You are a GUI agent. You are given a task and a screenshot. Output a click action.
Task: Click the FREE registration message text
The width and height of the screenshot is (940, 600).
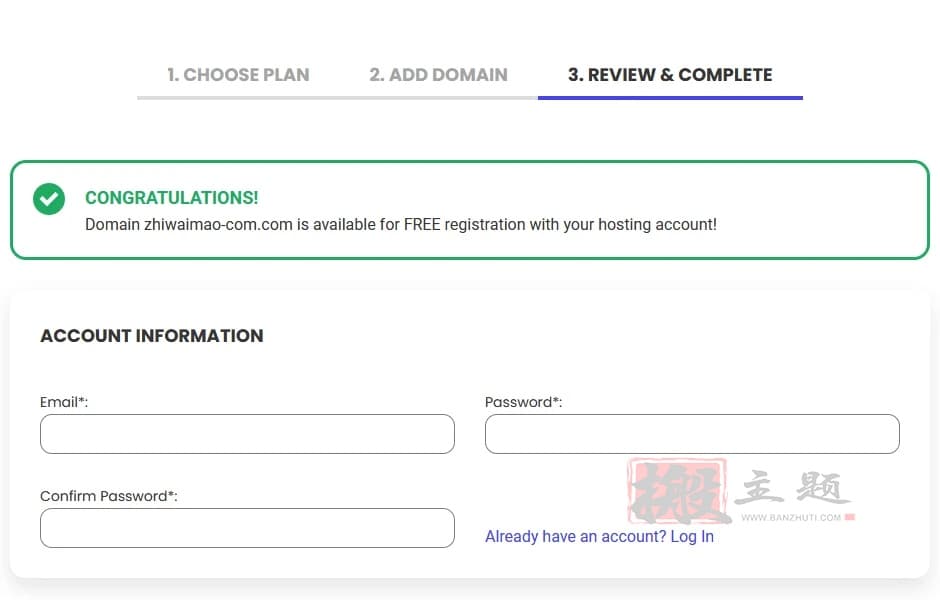point(401,225)
